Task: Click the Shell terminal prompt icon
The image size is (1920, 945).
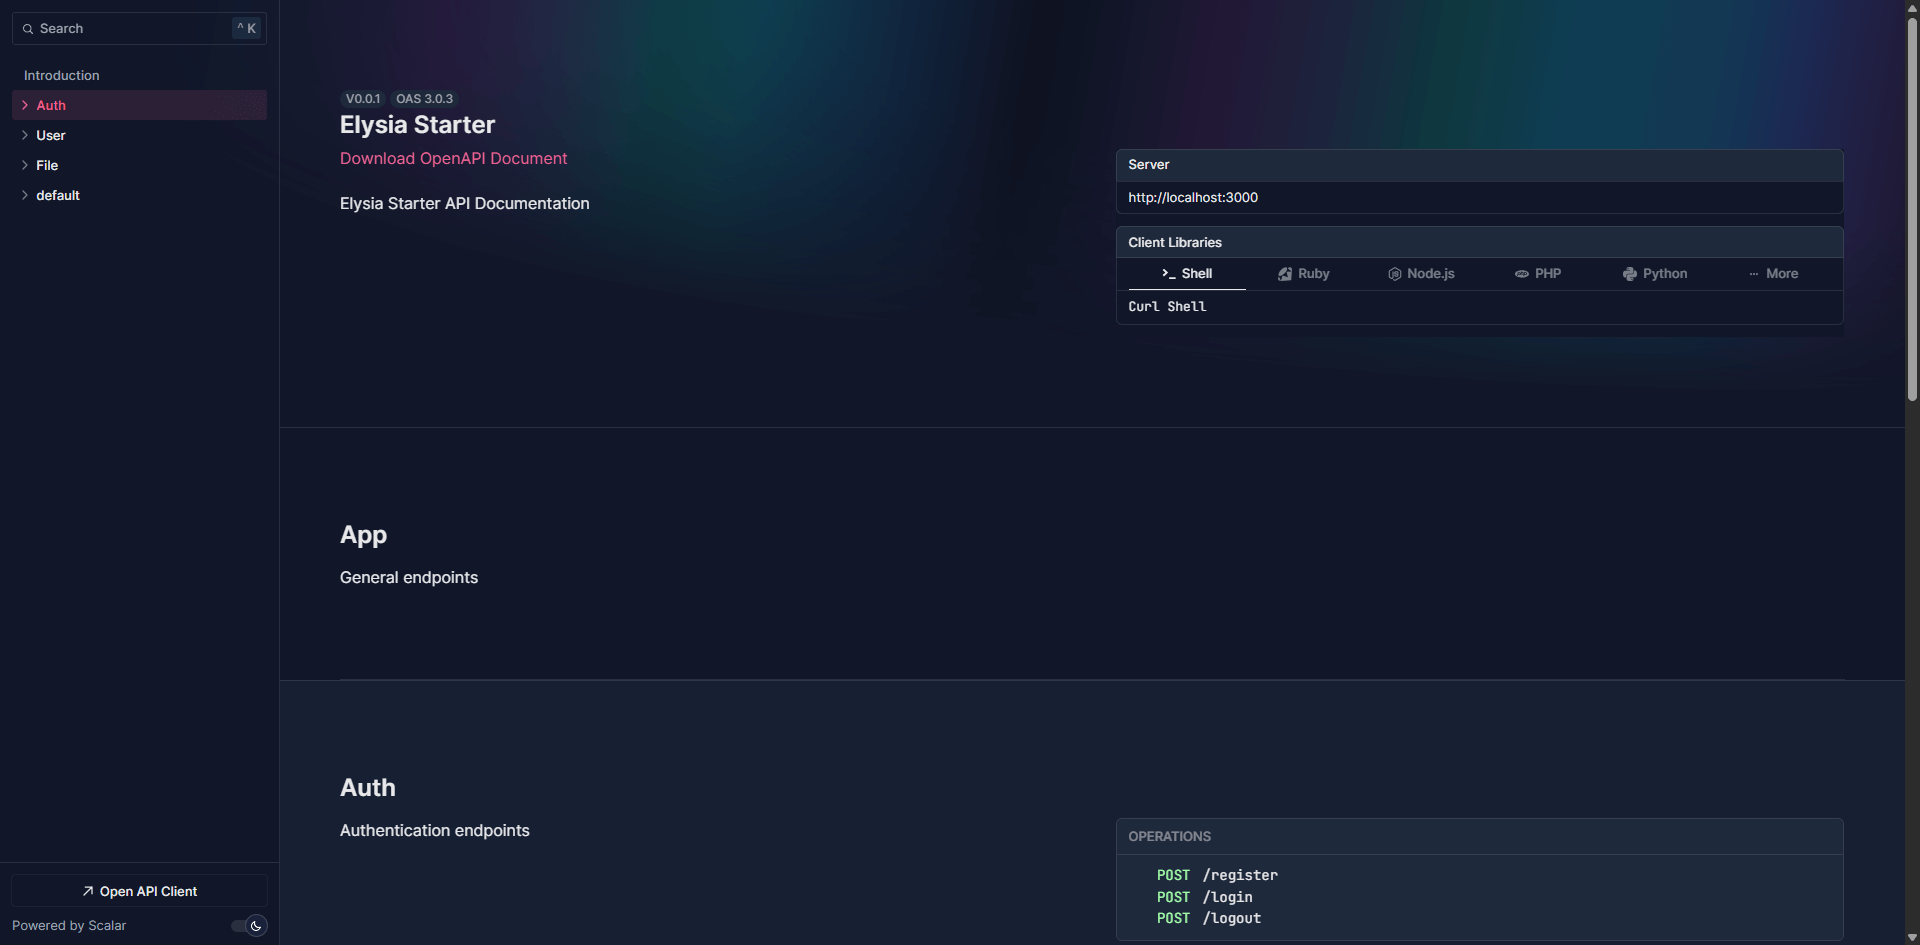Action: pyautogui.click(x=1168, y=274)
